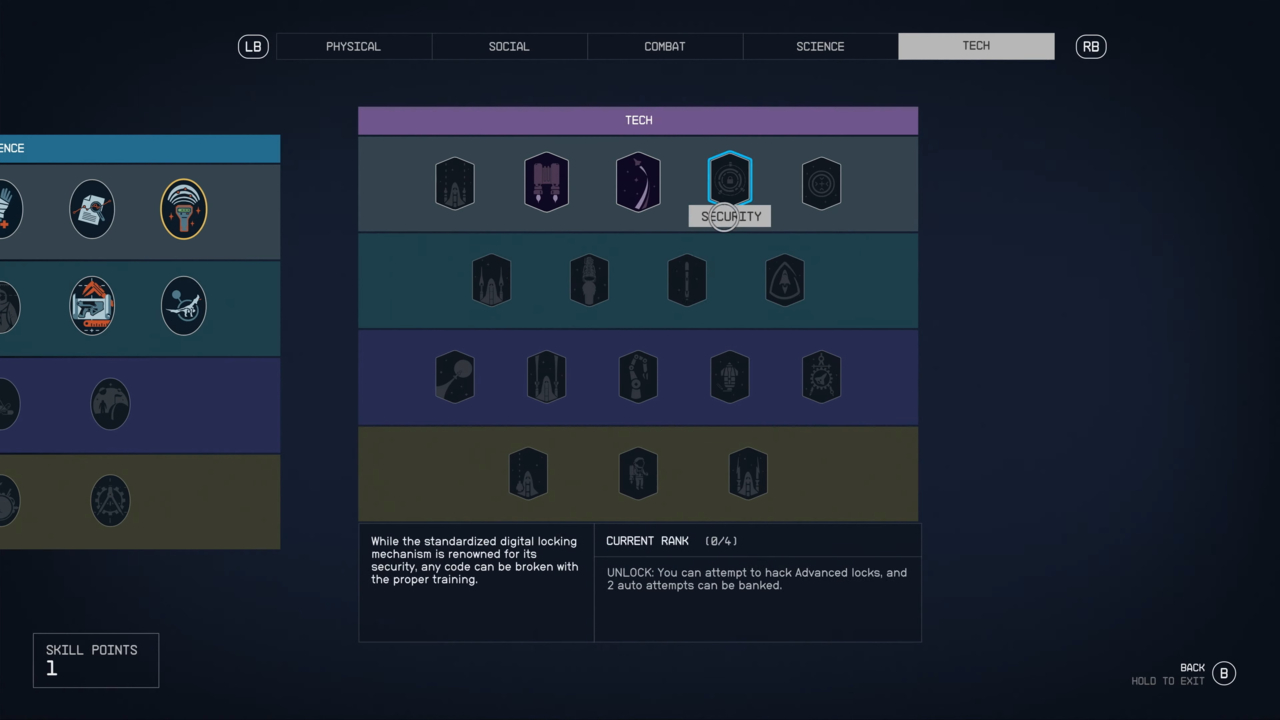Select the Engine Systems skill badge
This screenshot has width=1280, height=720.
pyautogui.click(x=589, y=280)
